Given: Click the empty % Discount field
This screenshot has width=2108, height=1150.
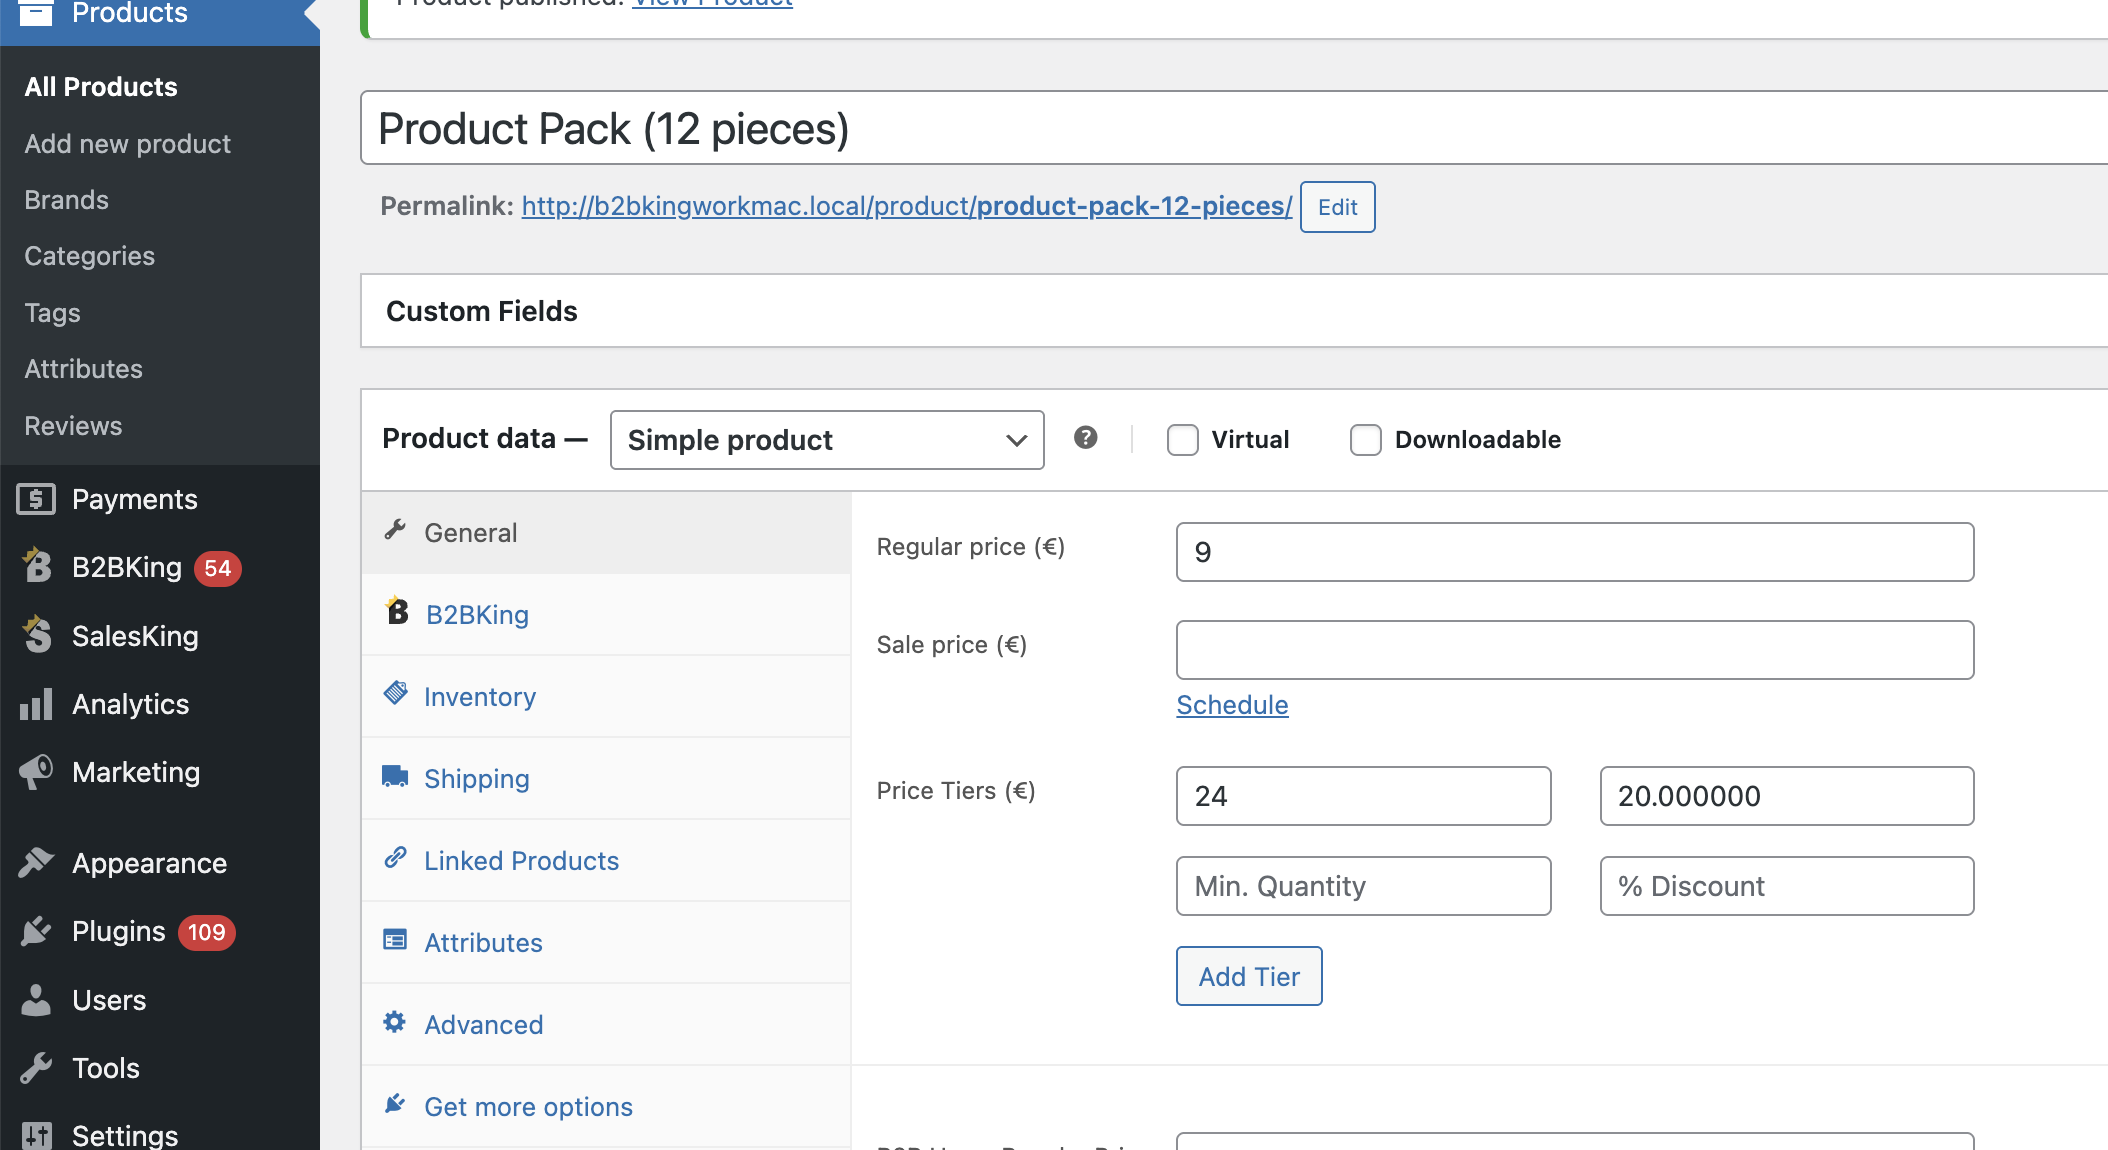Looking at the screenshot, I should tap(1787, 886).
